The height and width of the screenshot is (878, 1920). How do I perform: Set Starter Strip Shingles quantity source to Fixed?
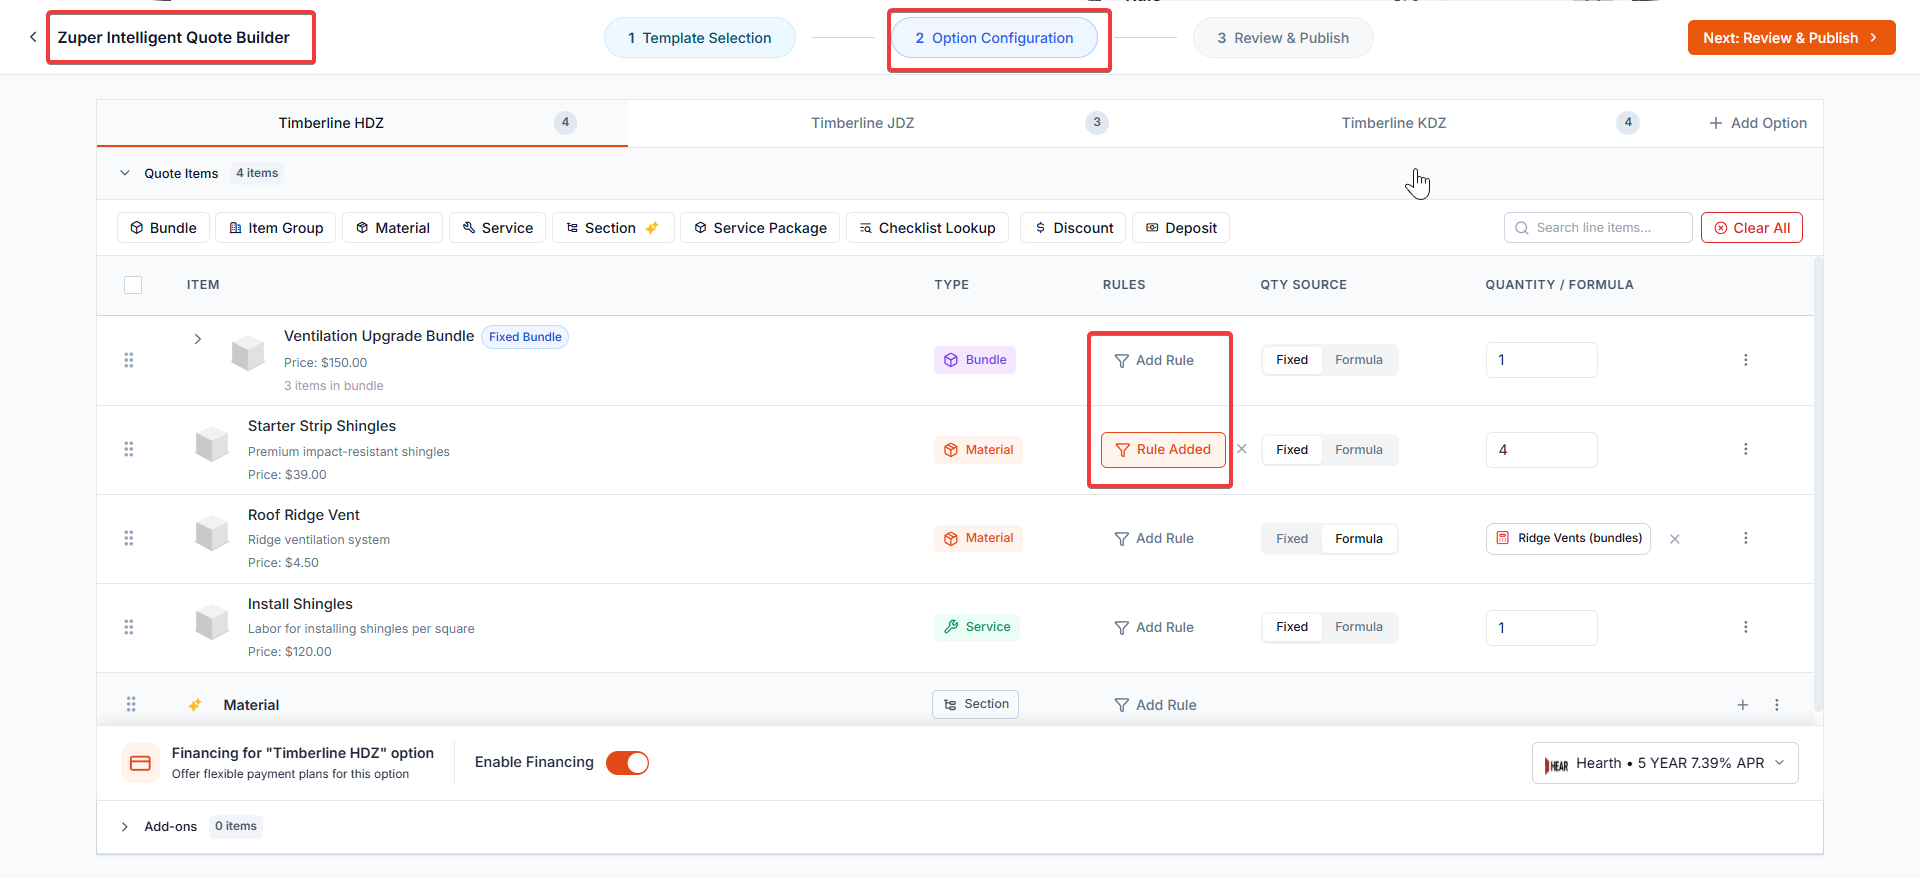[1292, 450]
